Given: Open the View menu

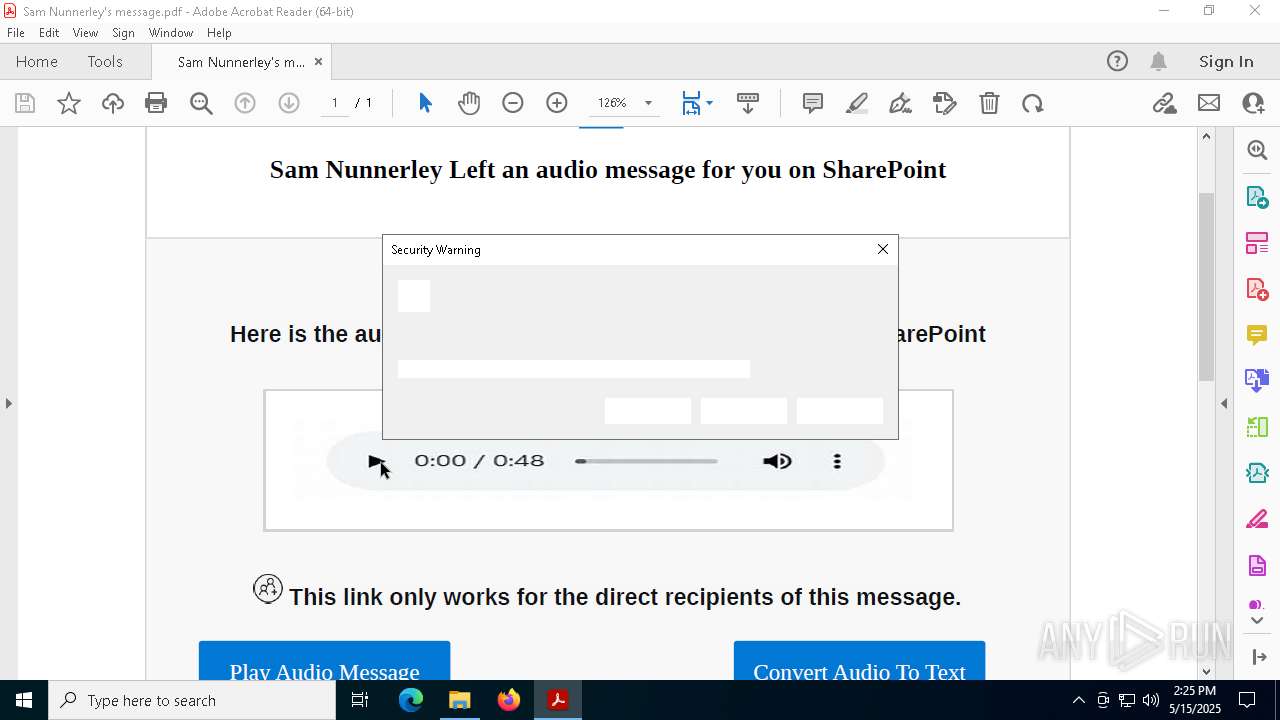Looking at the screenshot, I should [x=85, y=33].
